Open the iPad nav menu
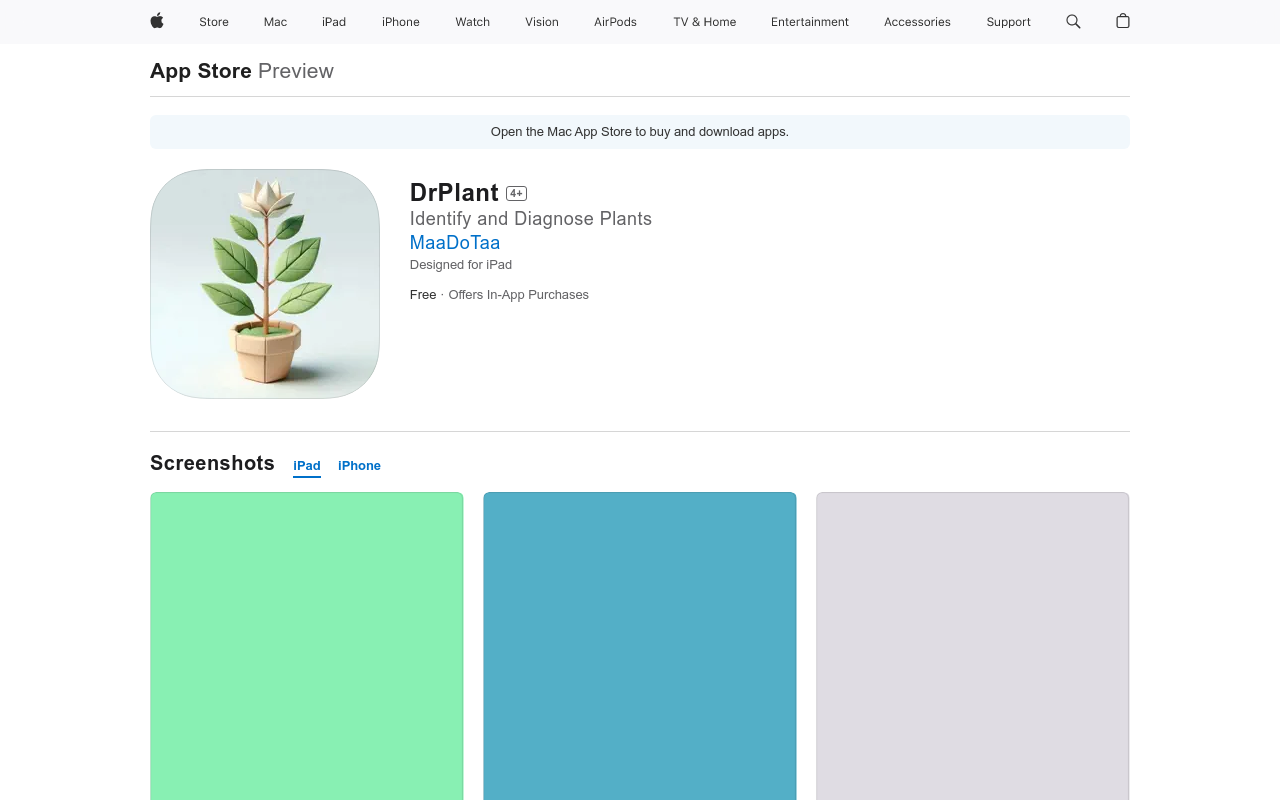1280x800 pixels. [x=334, y=22]
